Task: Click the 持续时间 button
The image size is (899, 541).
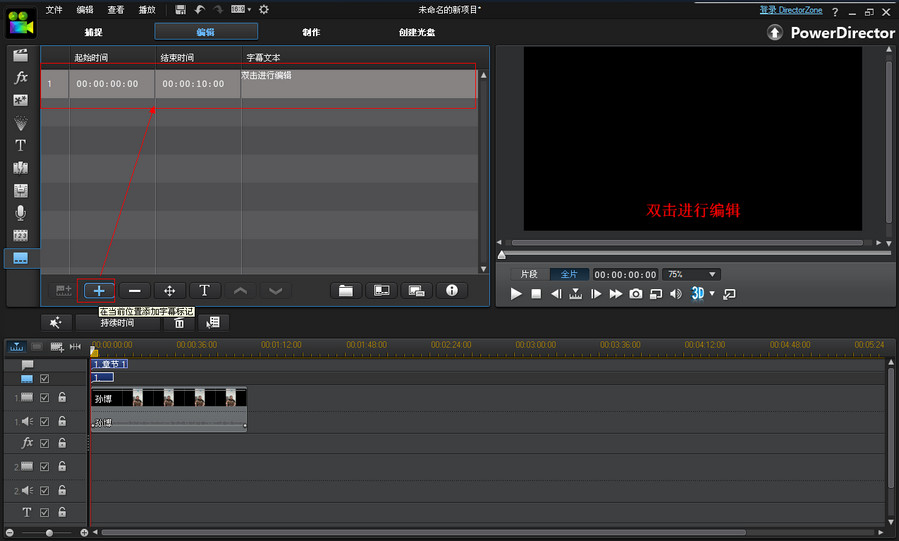Action: coord(117,323)
